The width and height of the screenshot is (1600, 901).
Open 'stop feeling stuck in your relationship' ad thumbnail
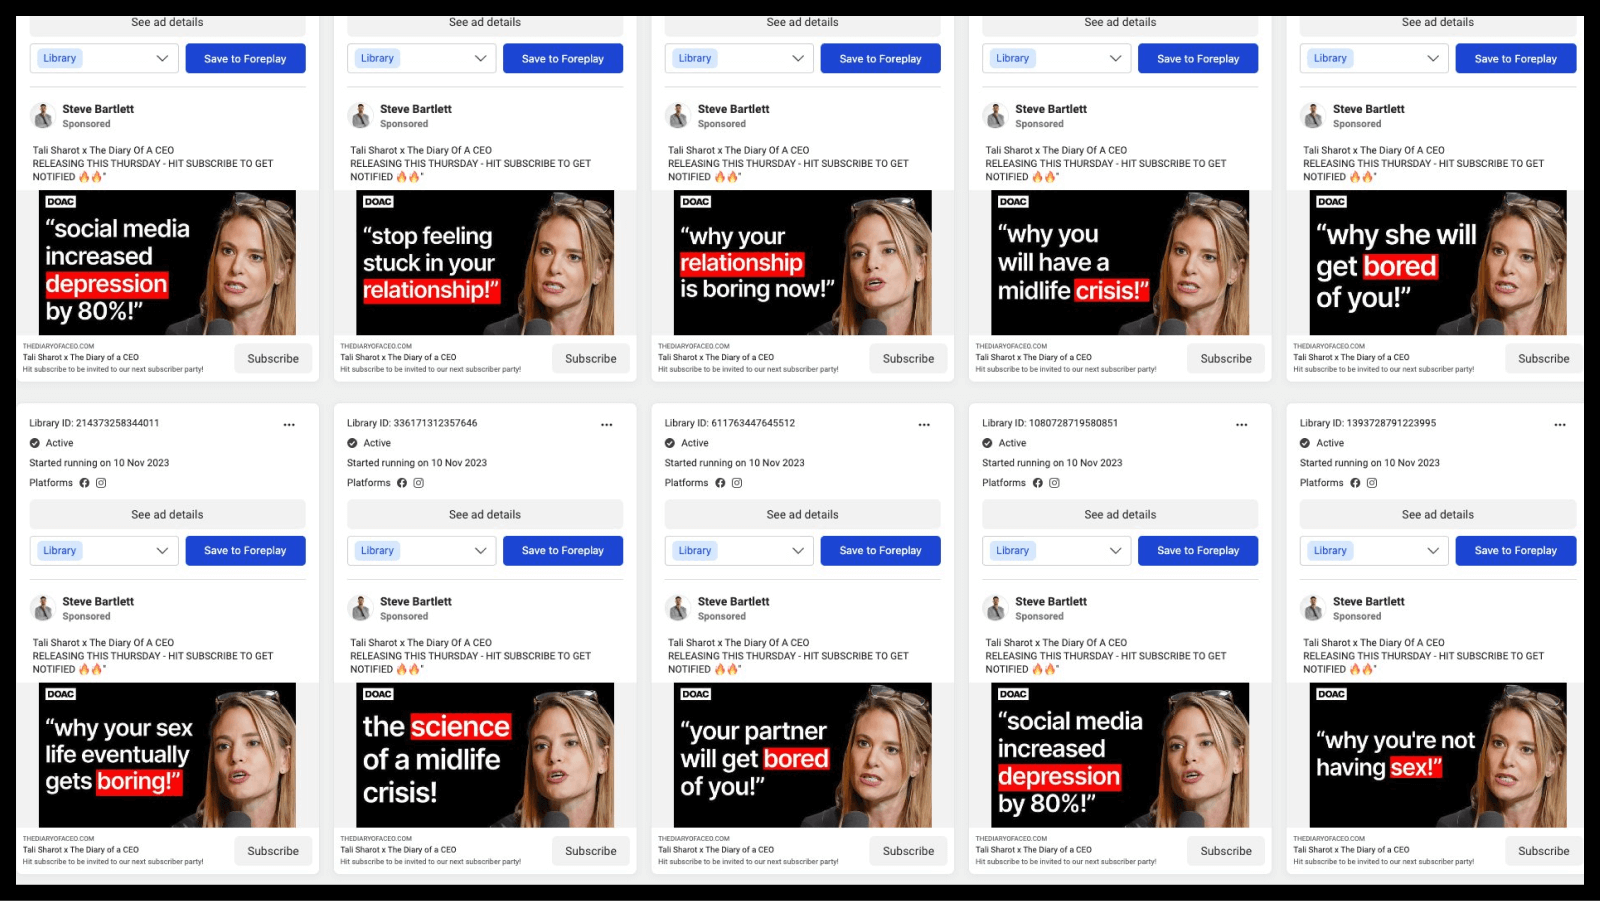(485, 263)
